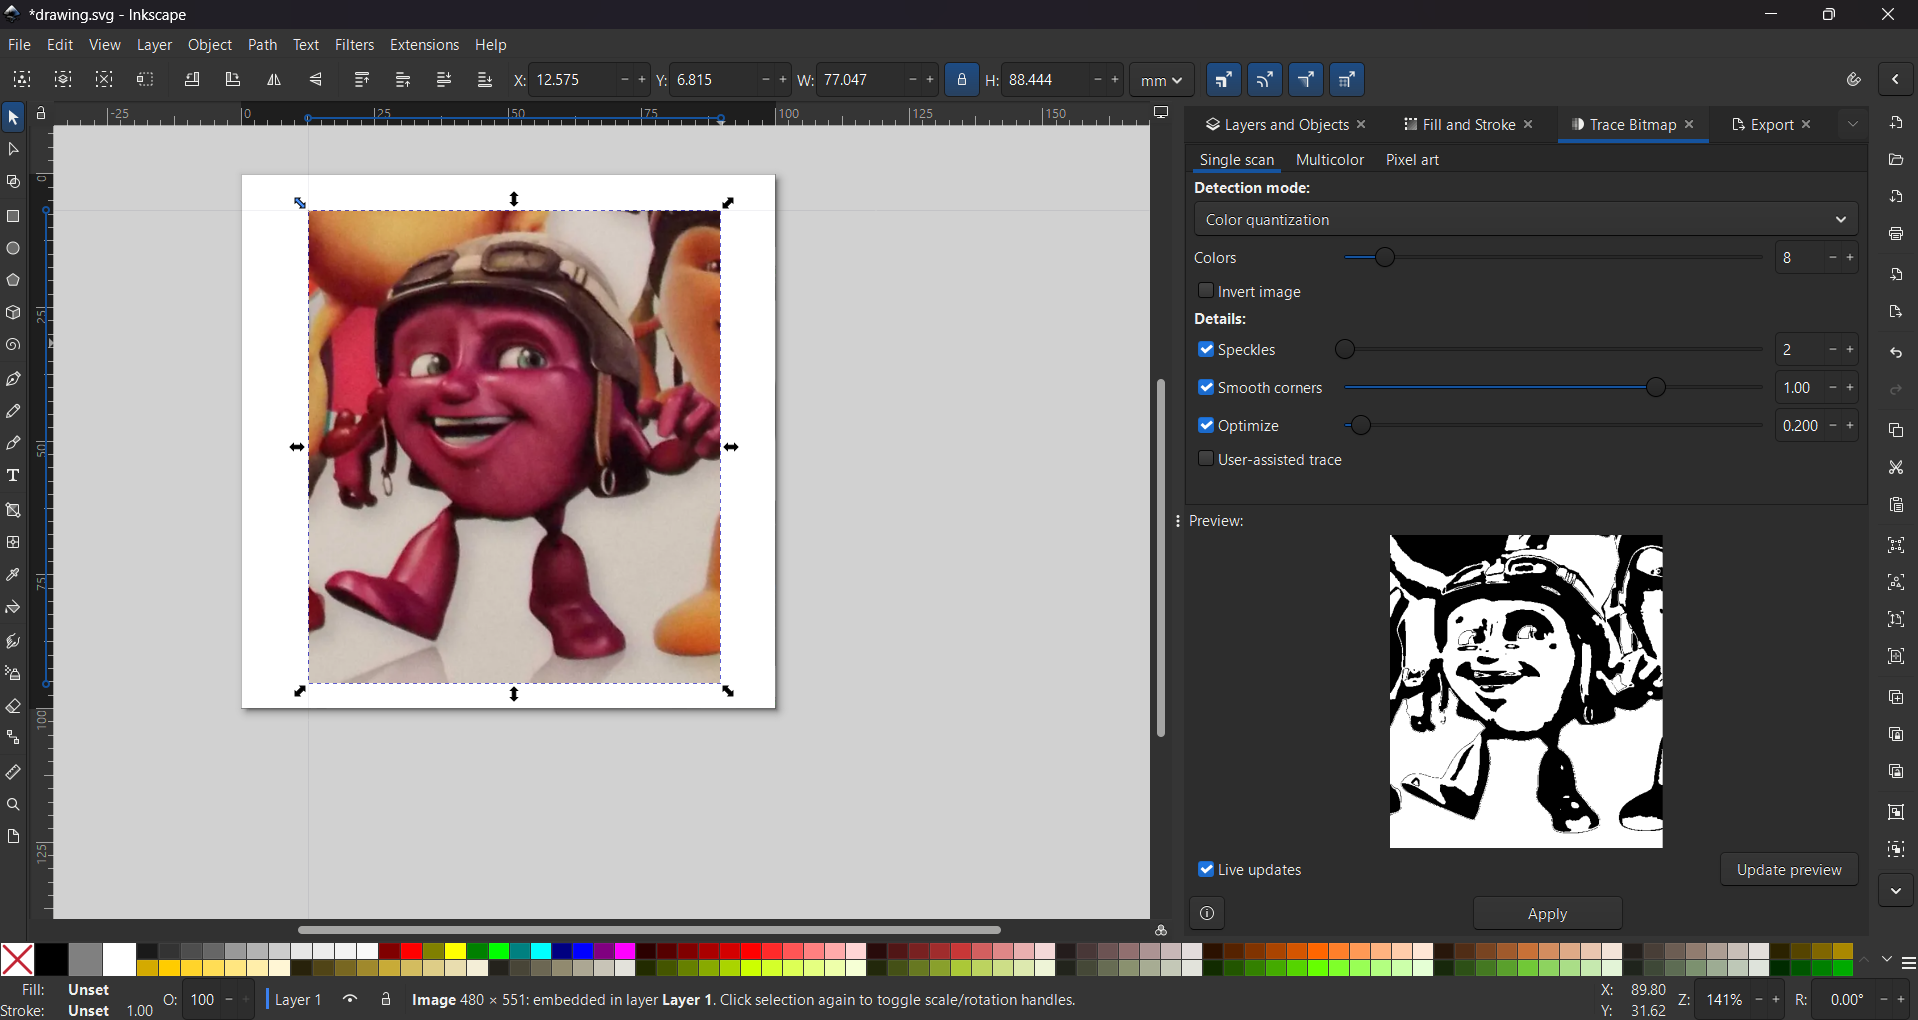Screen dimensions: 1918x1020
Task: Select the Zoom tool
Action: pyautogui.click(x=13, y=805)
